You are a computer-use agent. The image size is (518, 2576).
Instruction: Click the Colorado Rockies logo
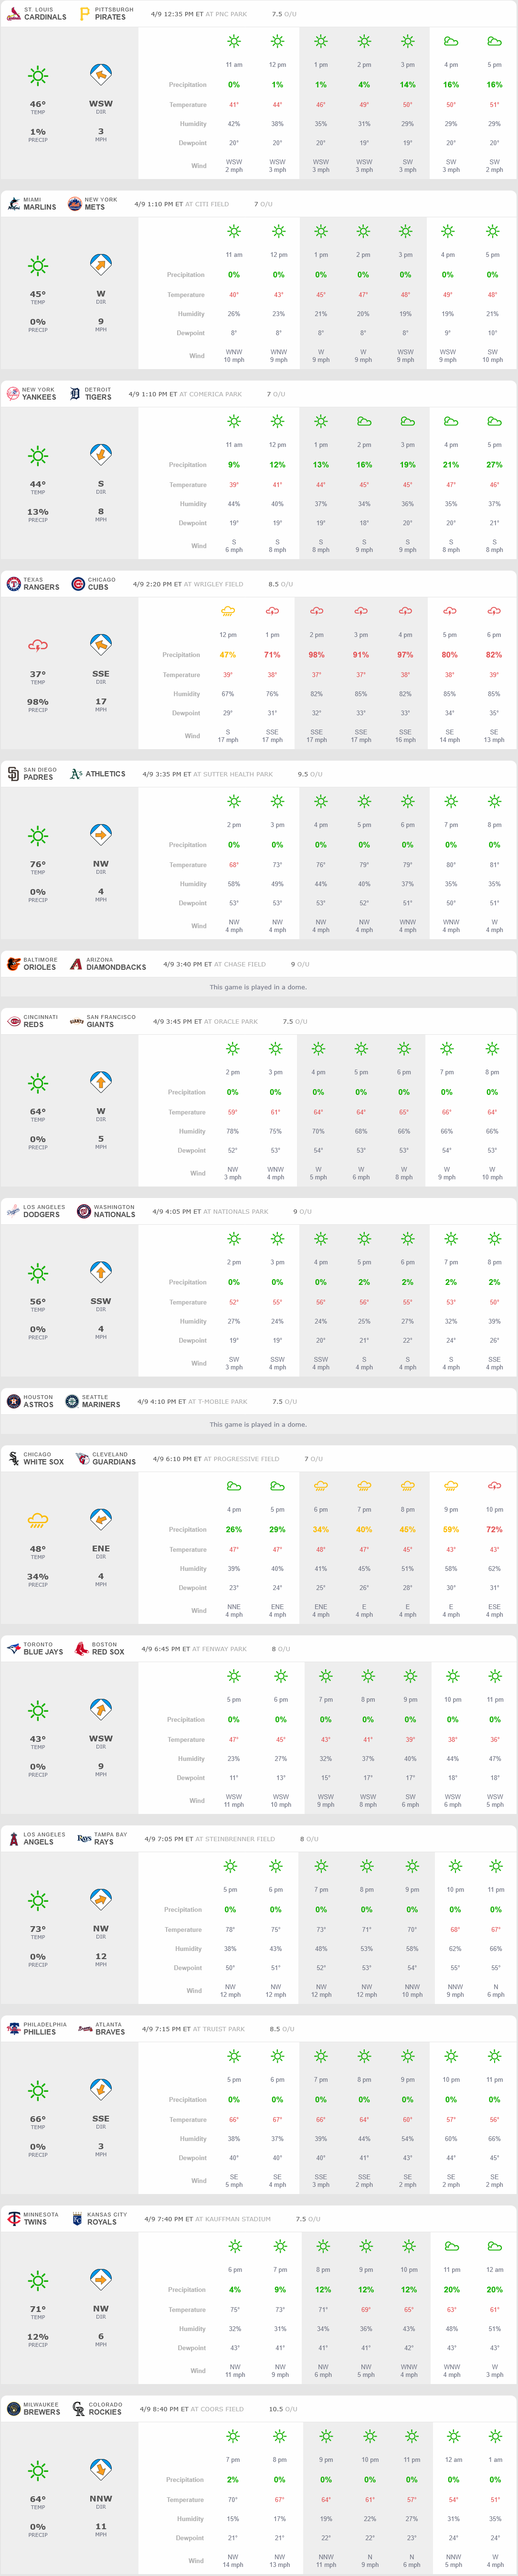coord(78,2408)
